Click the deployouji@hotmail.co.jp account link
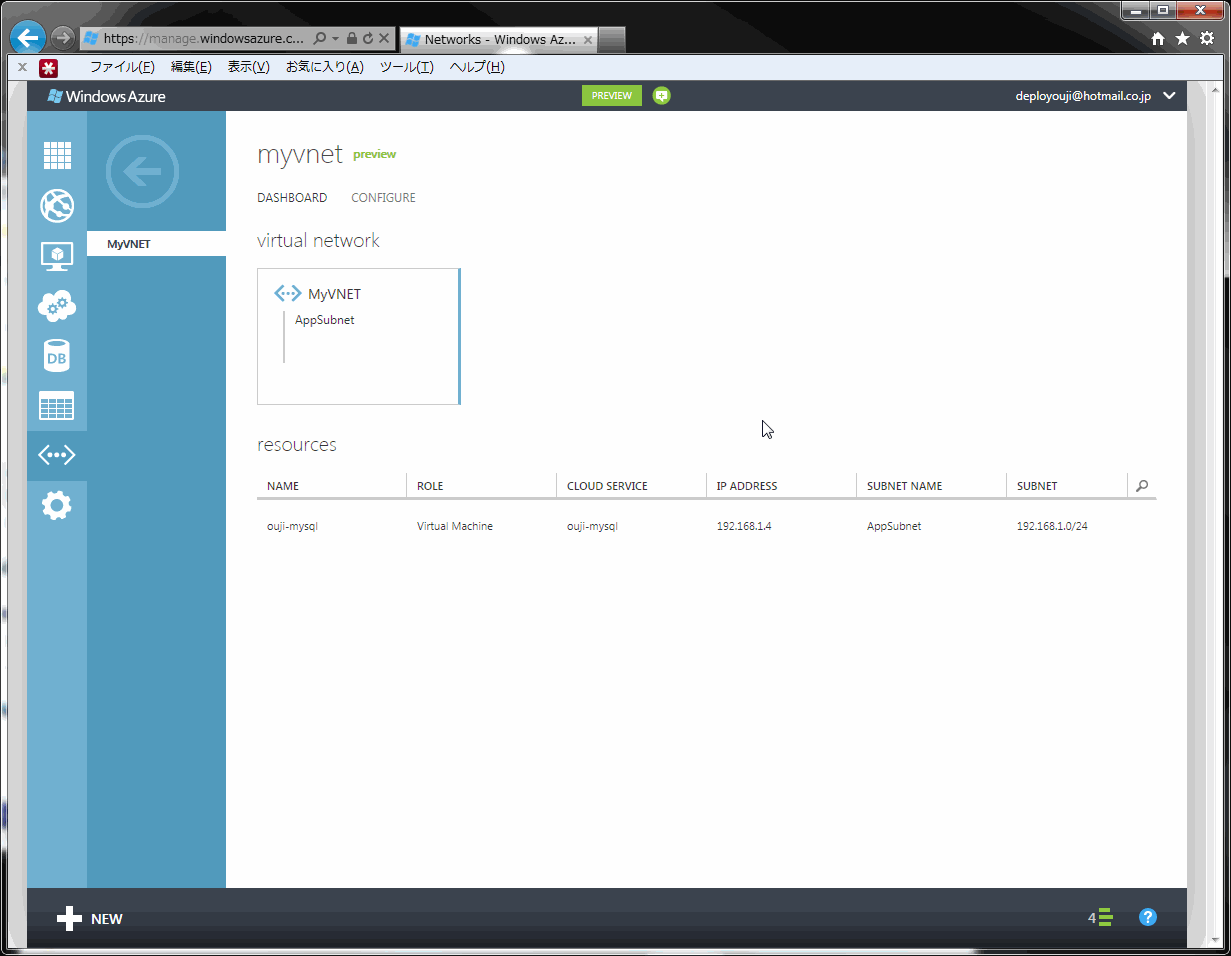 1083,96
